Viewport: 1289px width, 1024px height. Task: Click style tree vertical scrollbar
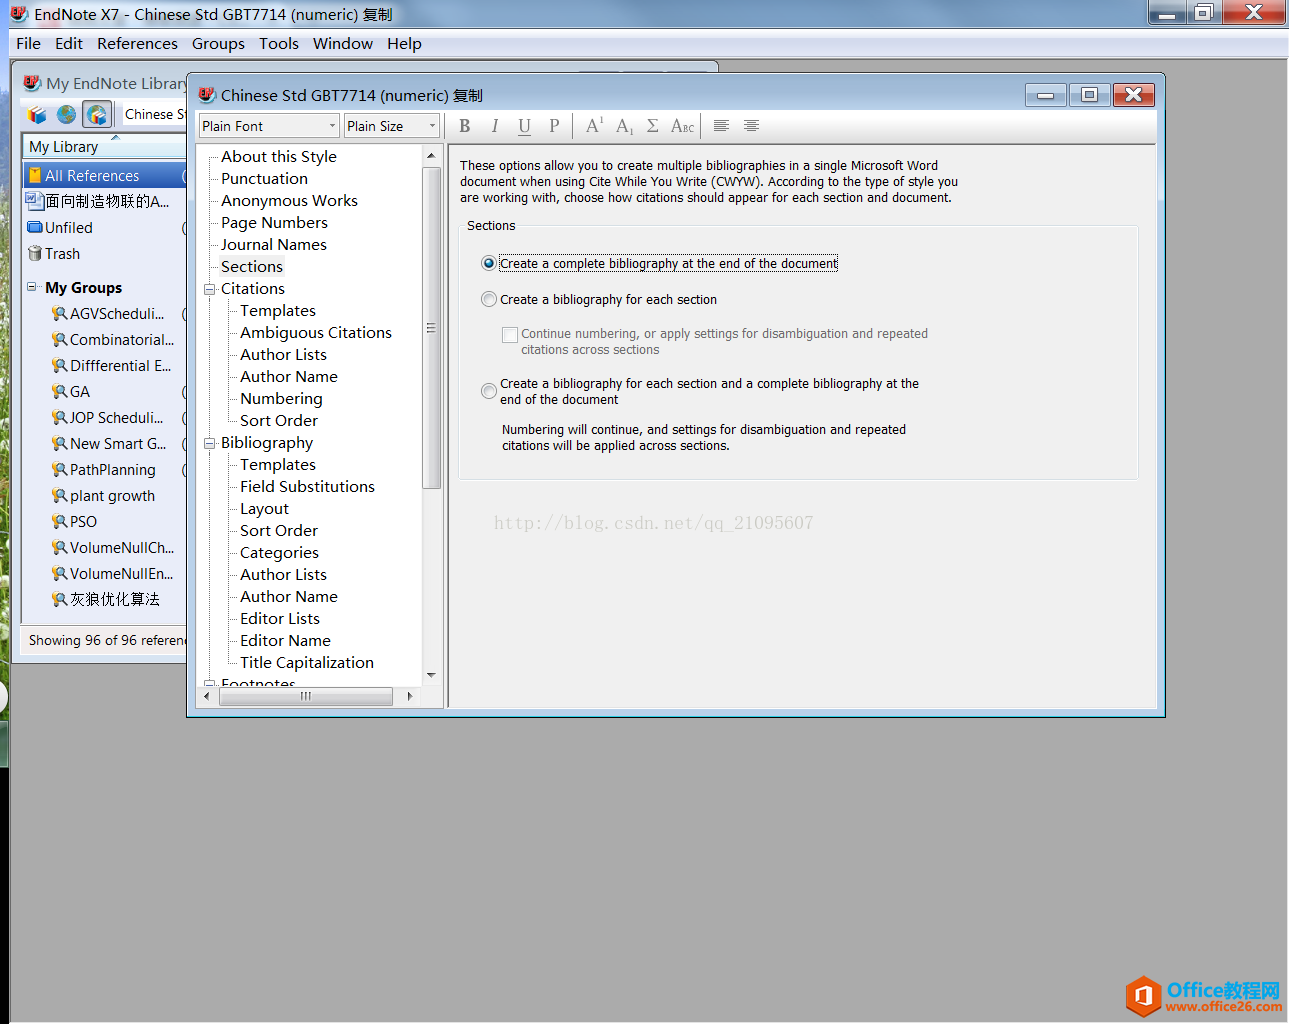click(432, 328)
